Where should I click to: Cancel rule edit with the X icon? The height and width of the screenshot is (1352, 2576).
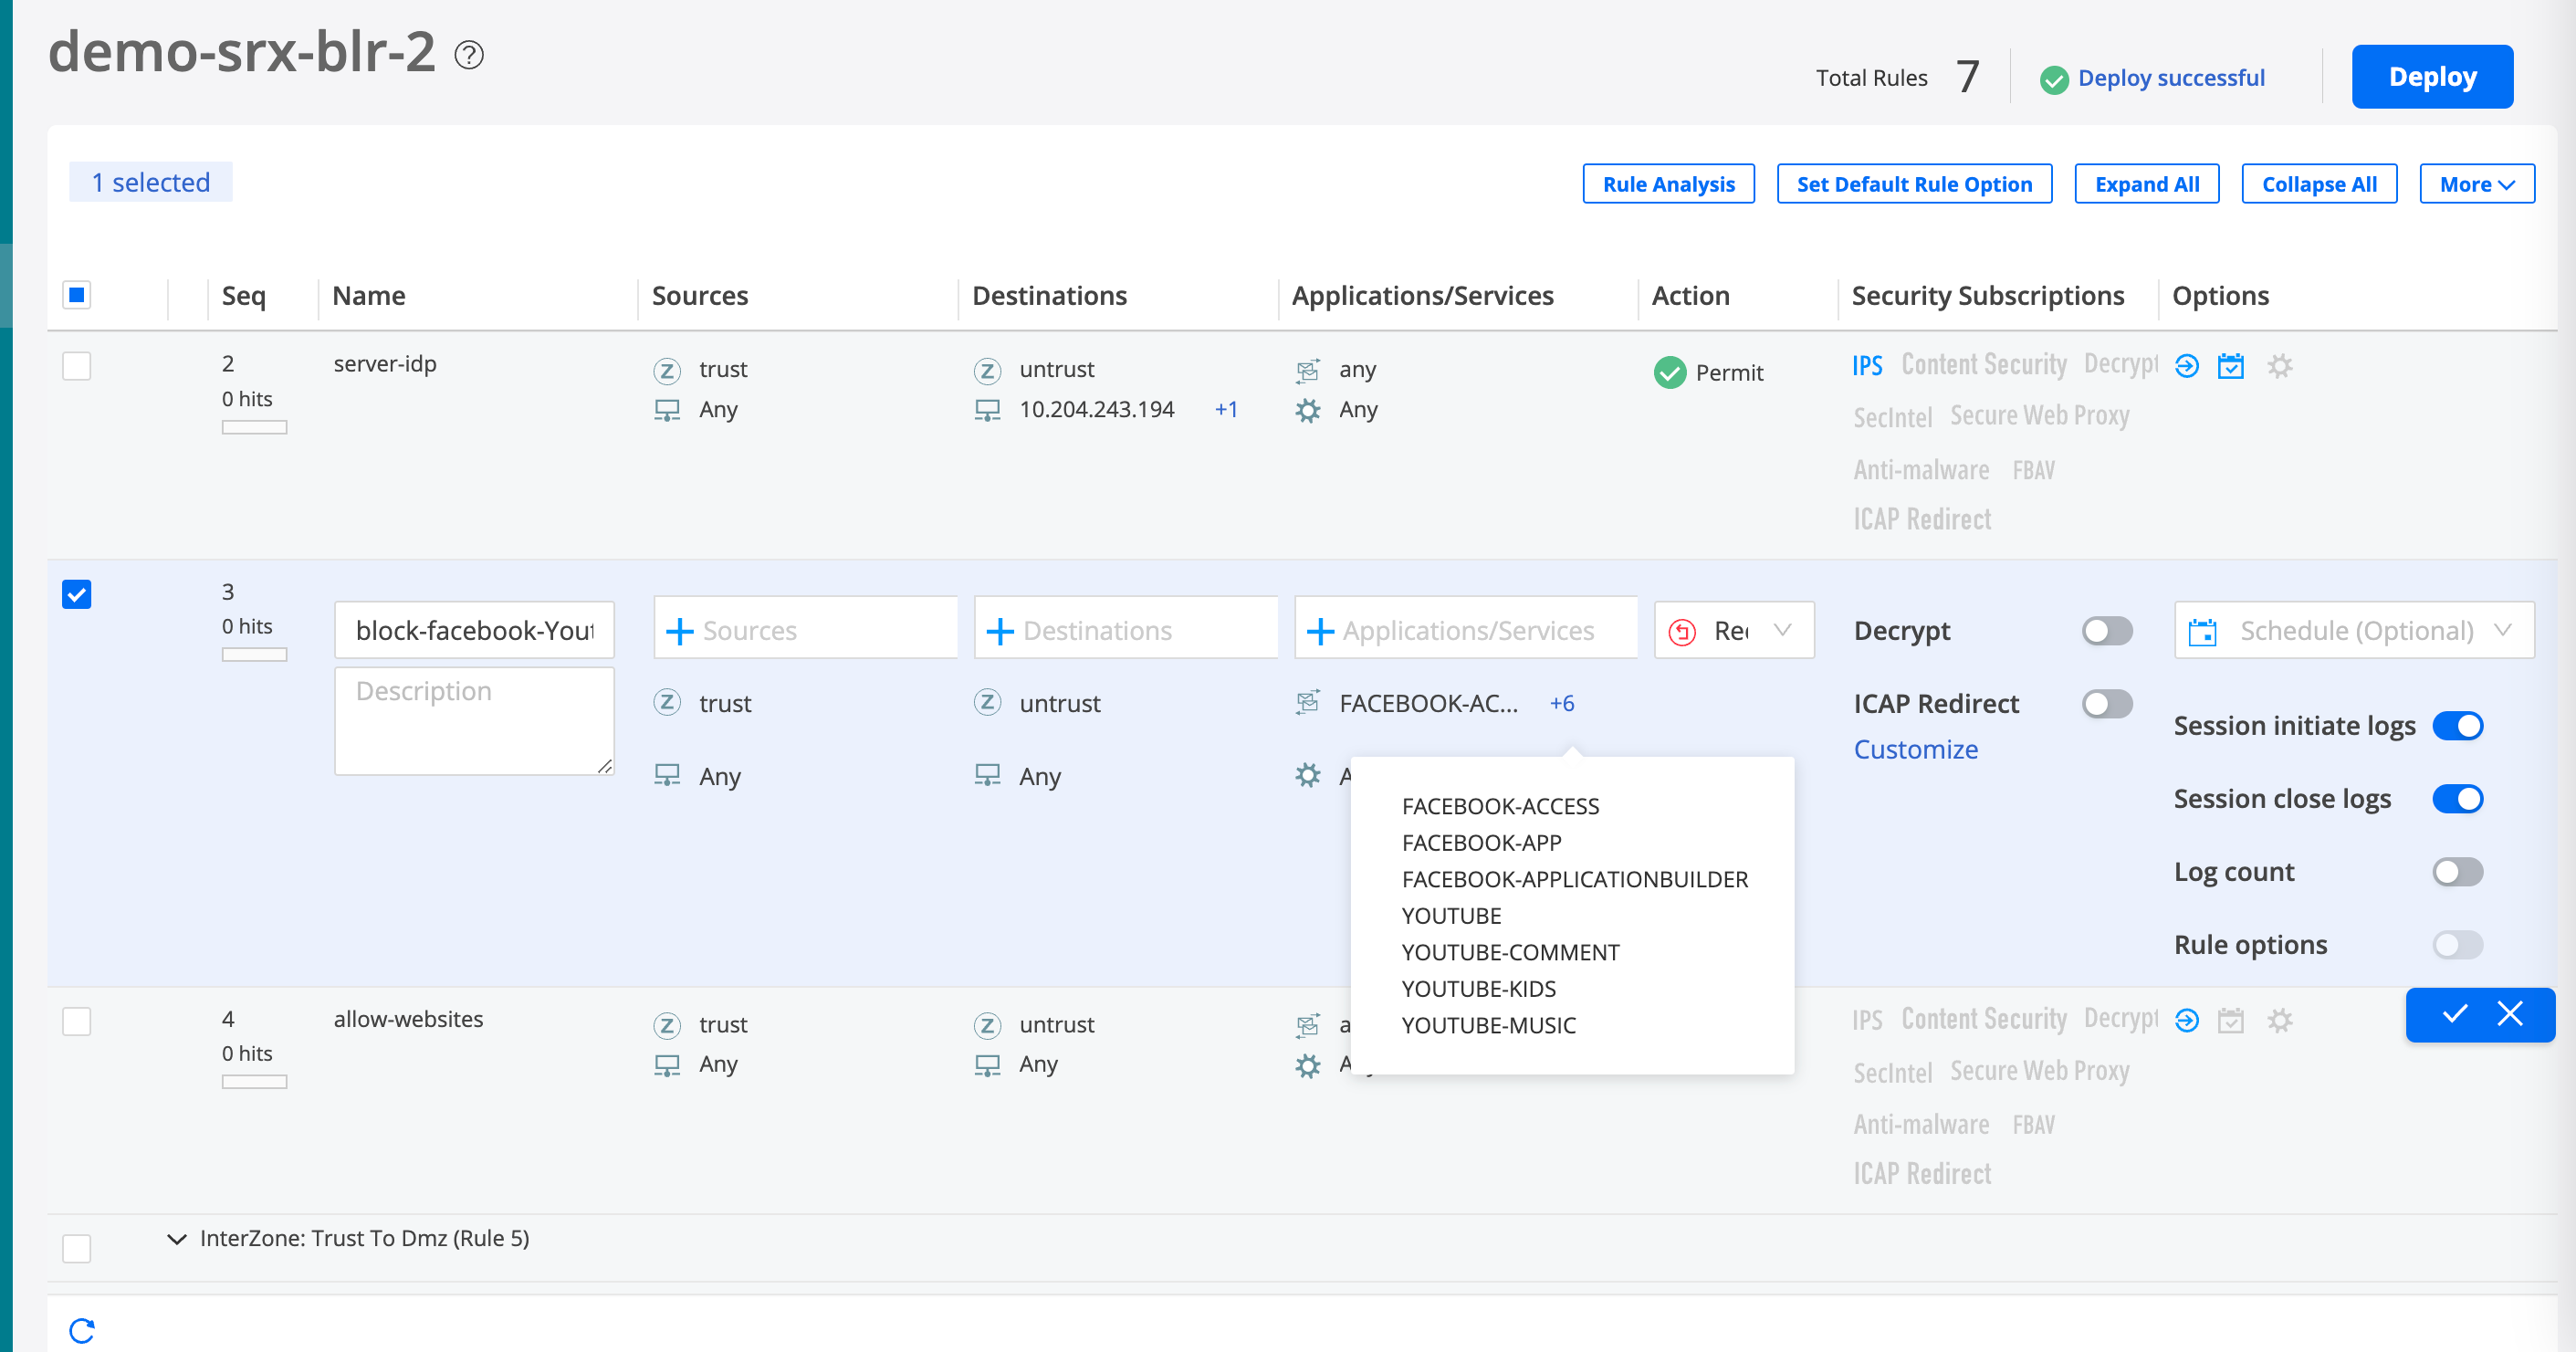pos(2510,1014)
